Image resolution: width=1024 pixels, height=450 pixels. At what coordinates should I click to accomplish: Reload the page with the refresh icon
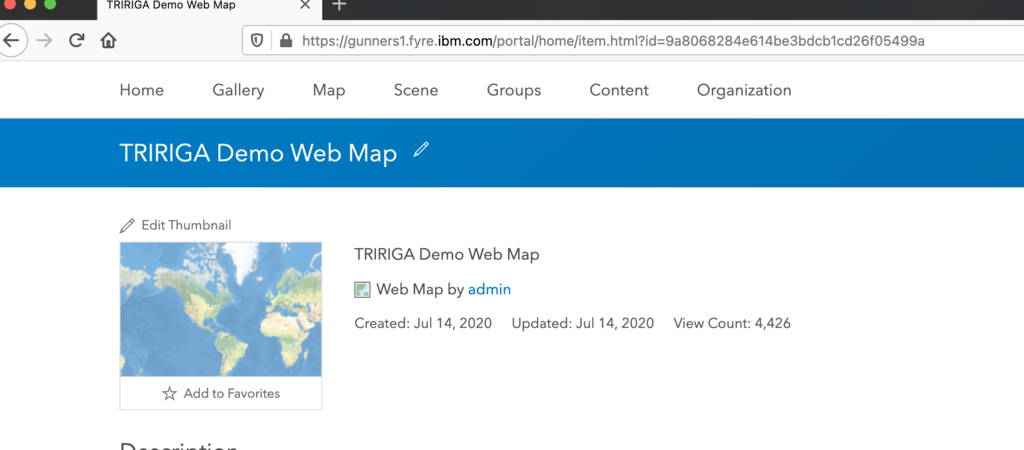(x=76, y=40)
